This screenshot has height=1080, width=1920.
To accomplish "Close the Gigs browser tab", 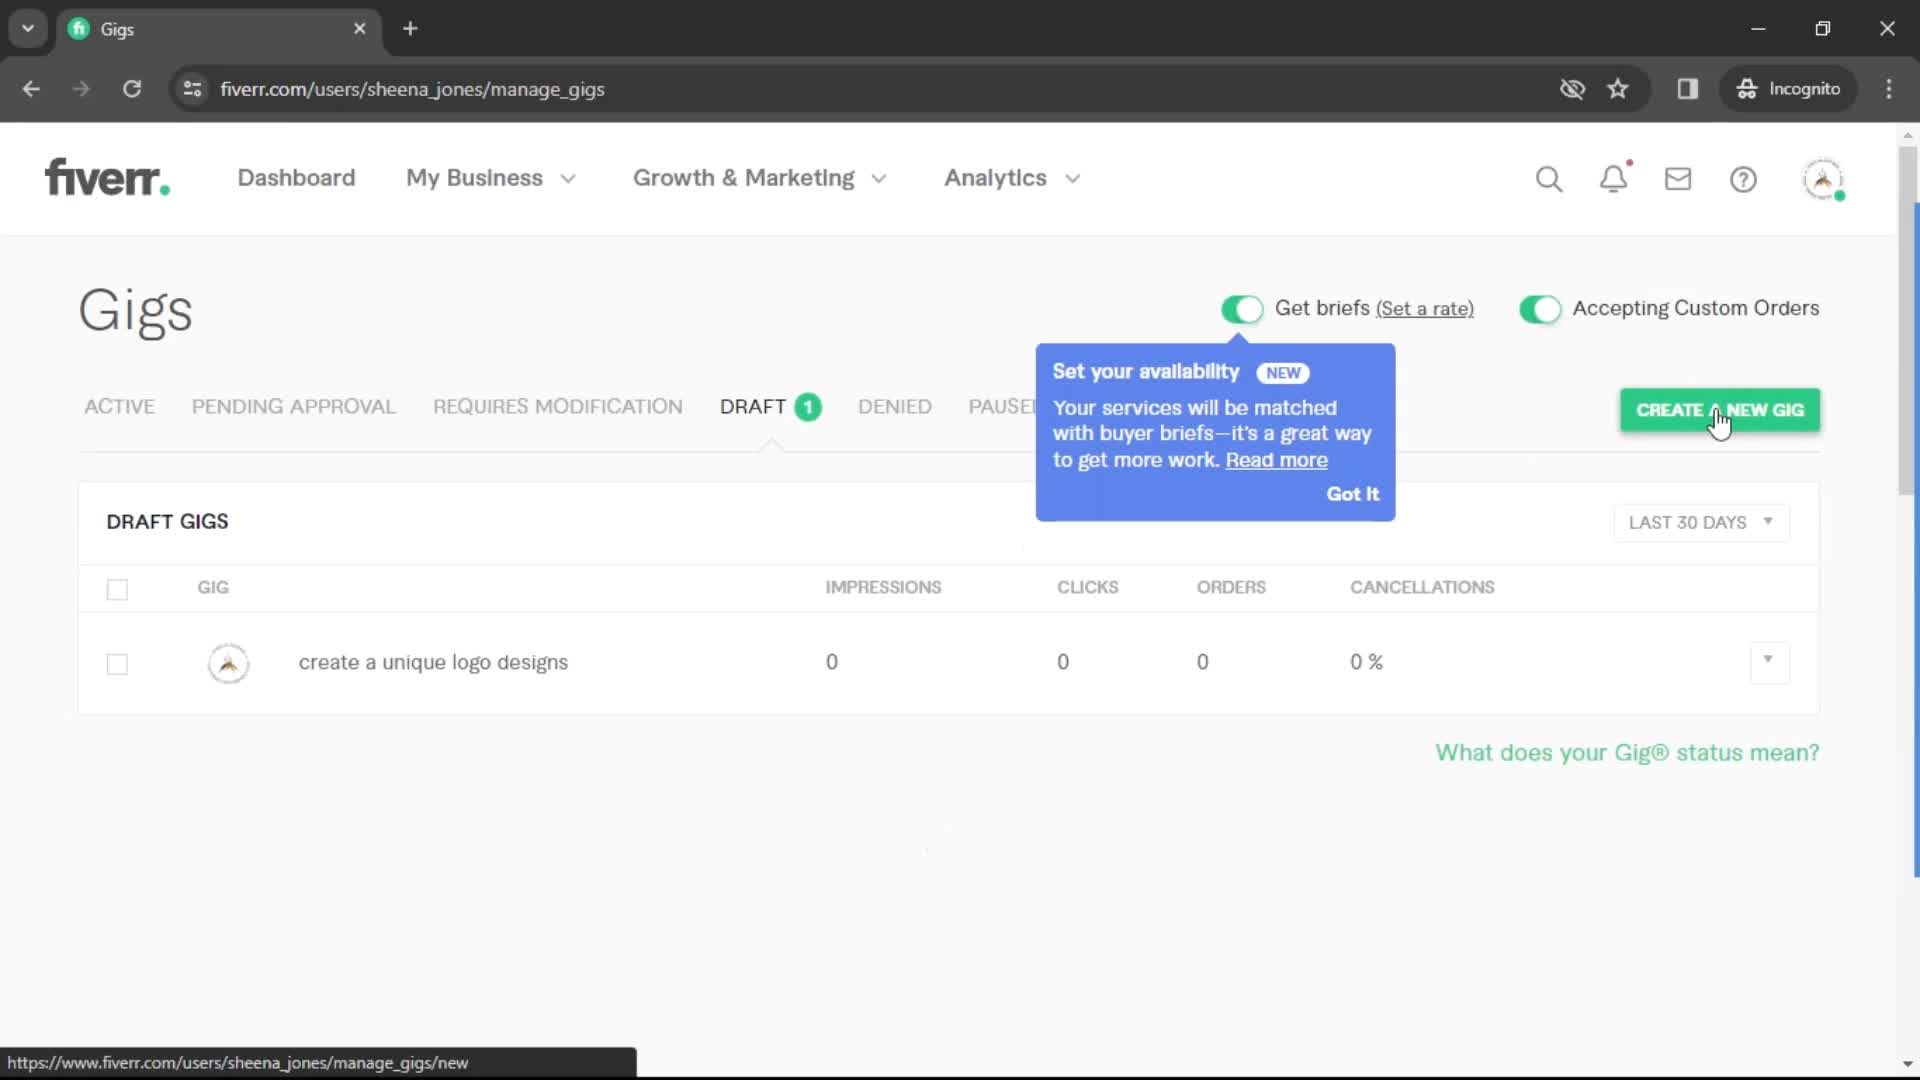I will click(360, 29).
